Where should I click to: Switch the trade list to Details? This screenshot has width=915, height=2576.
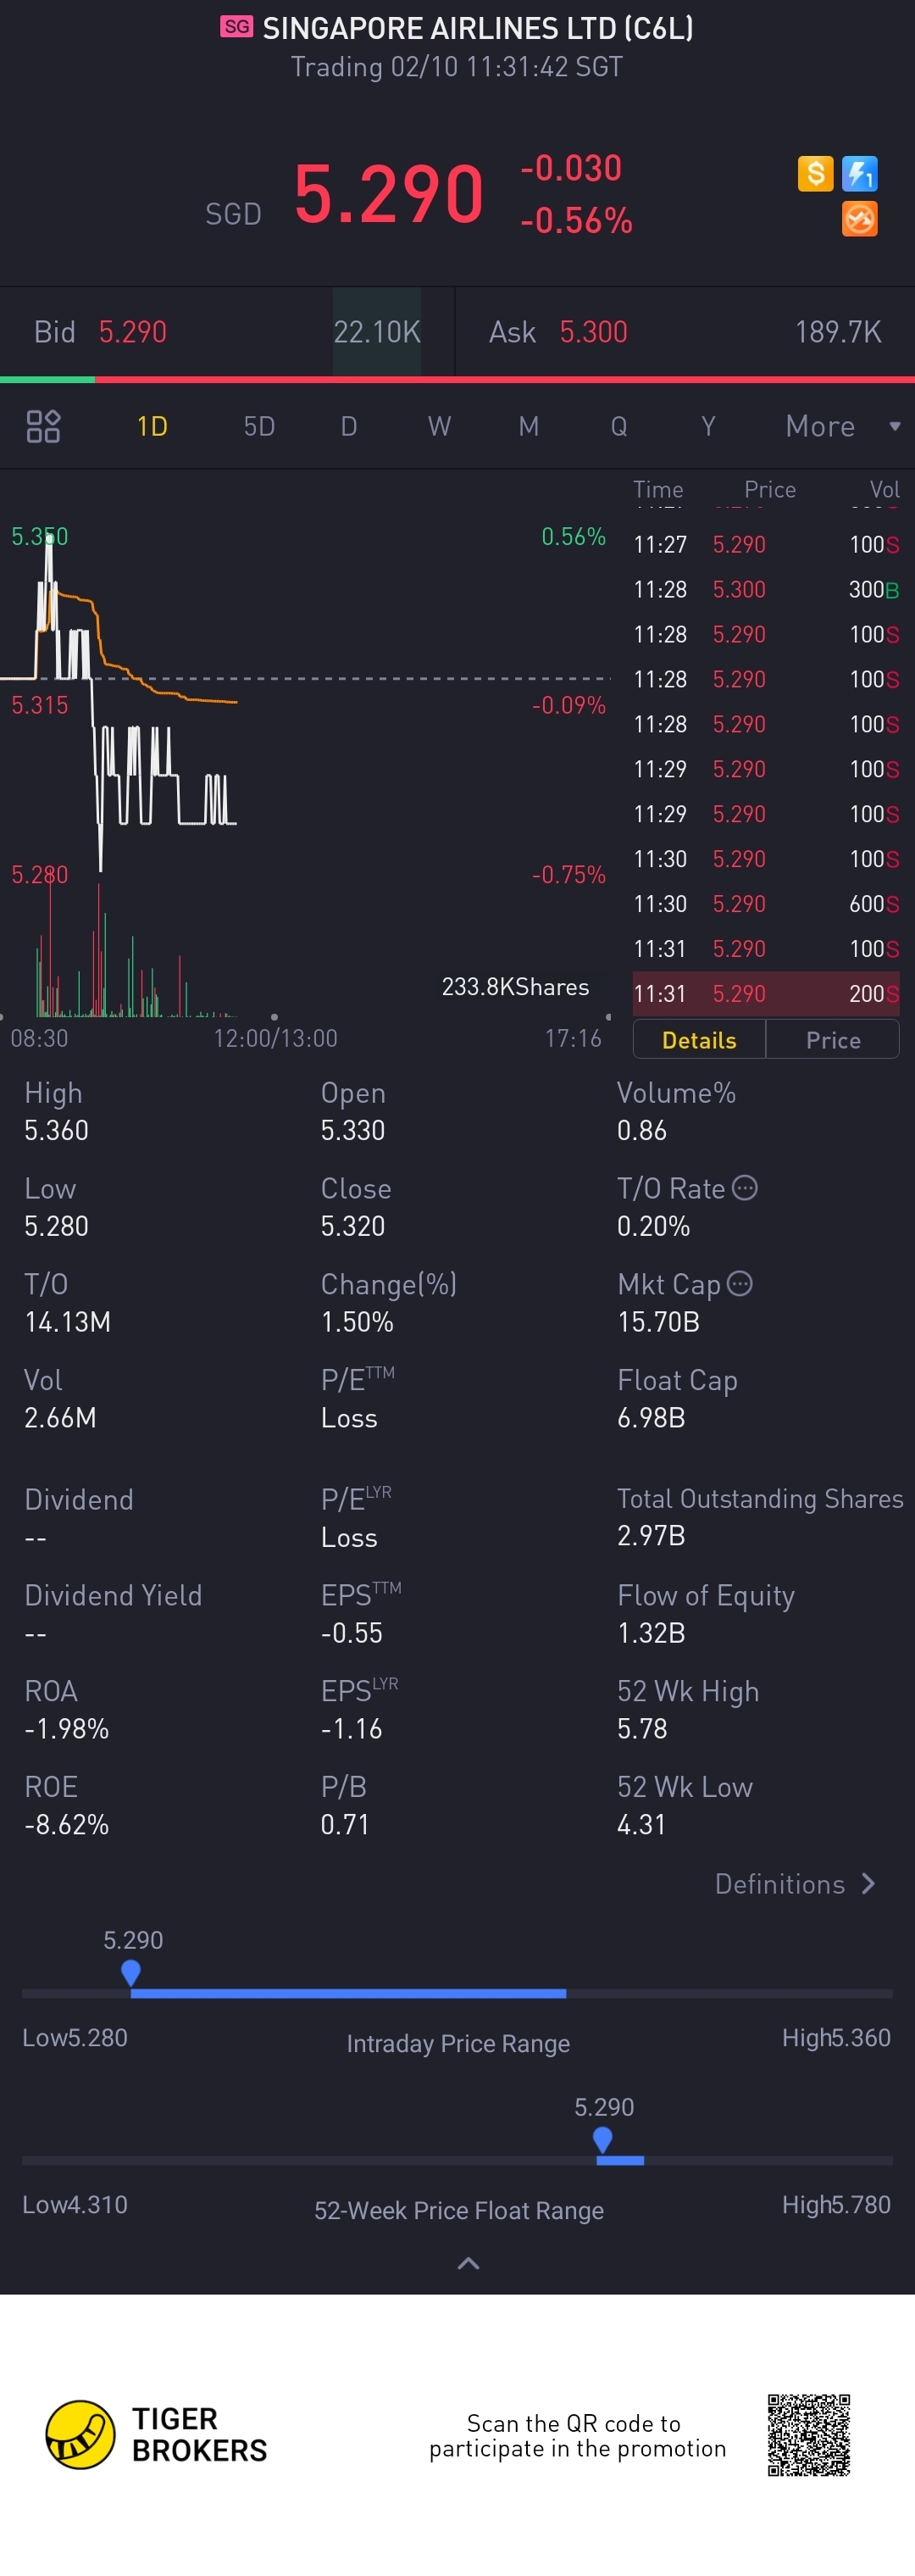coord(699,1040)
